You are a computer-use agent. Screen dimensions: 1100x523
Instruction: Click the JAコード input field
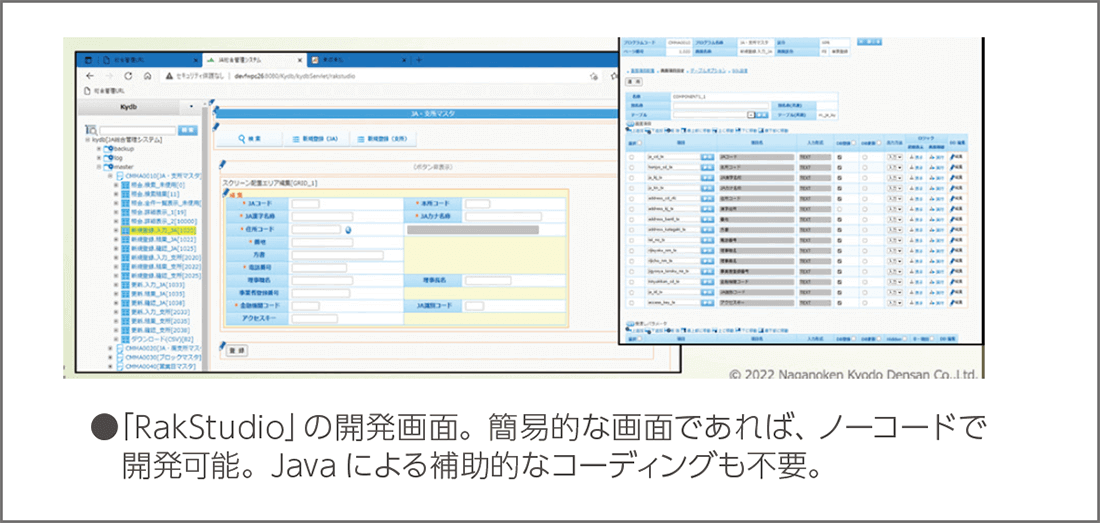(x=306, y=203)
